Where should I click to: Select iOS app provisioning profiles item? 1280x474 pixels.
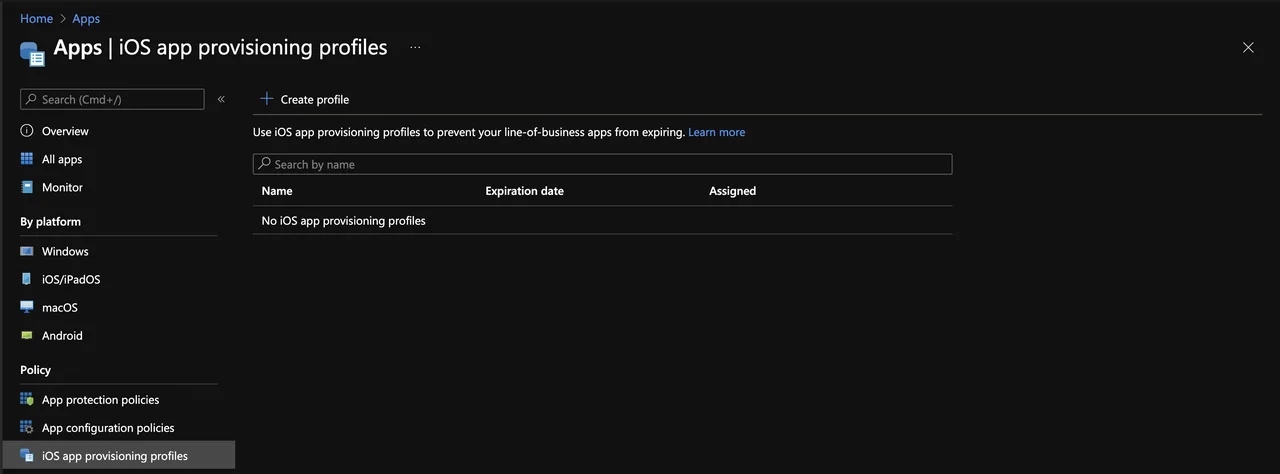click(118, 455)
